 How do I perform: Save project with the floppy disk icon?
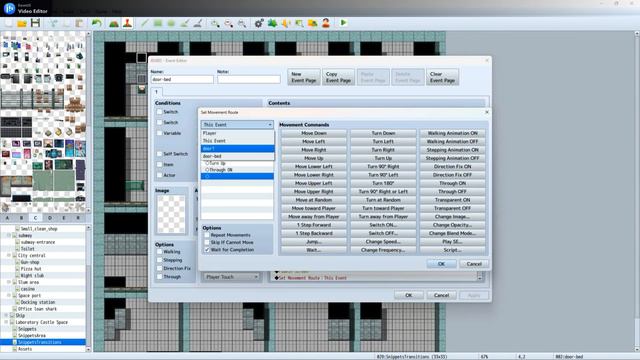pyautogui.click(x=36, y=23)
